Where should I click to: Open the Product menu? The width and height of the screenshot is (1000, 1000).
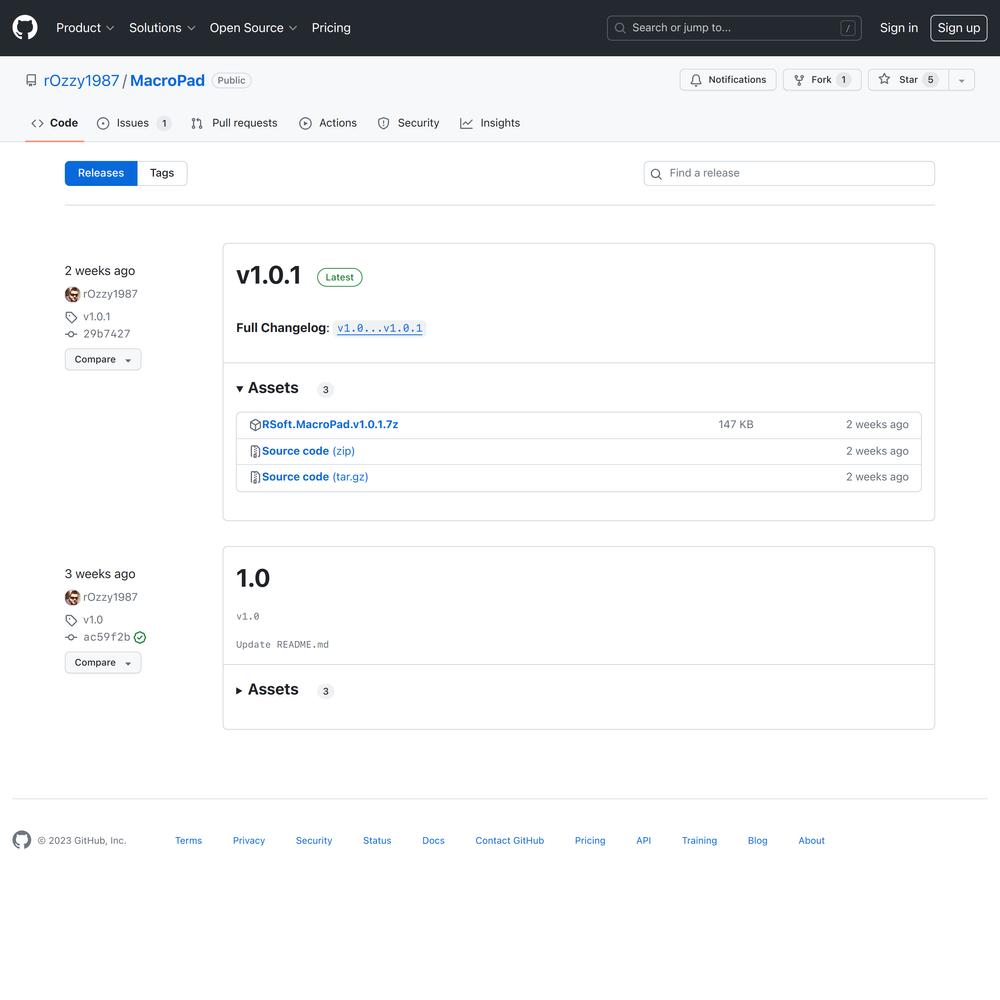coord(85,28)
